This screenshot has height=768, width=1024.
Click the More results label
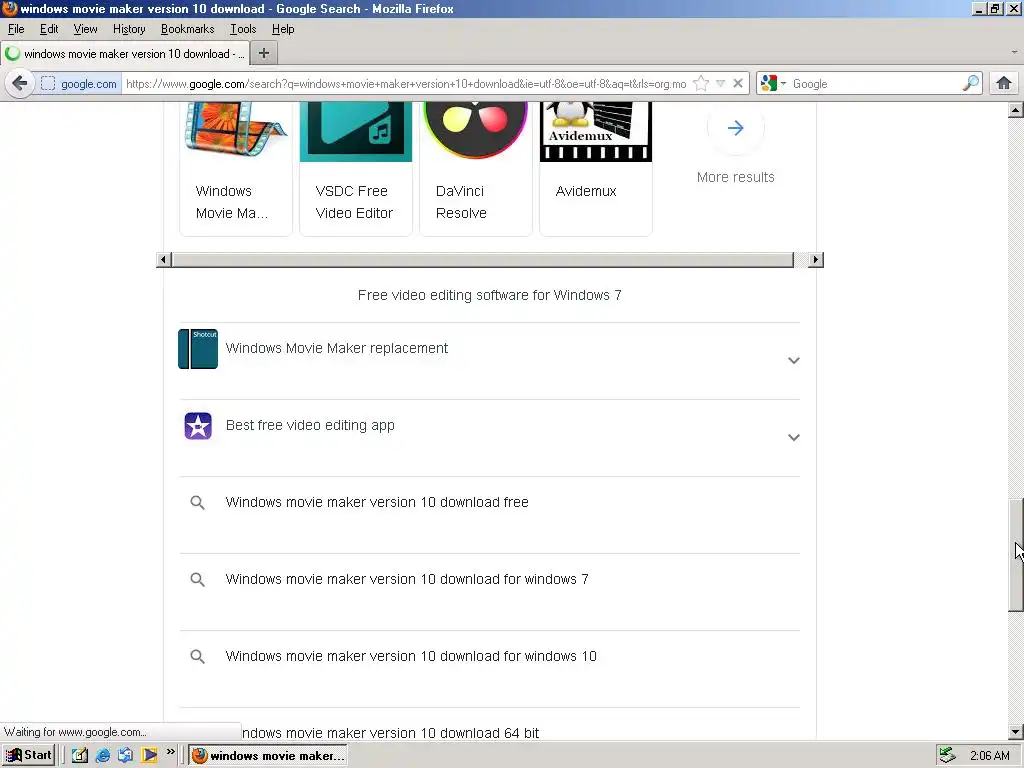coord(735,177)
